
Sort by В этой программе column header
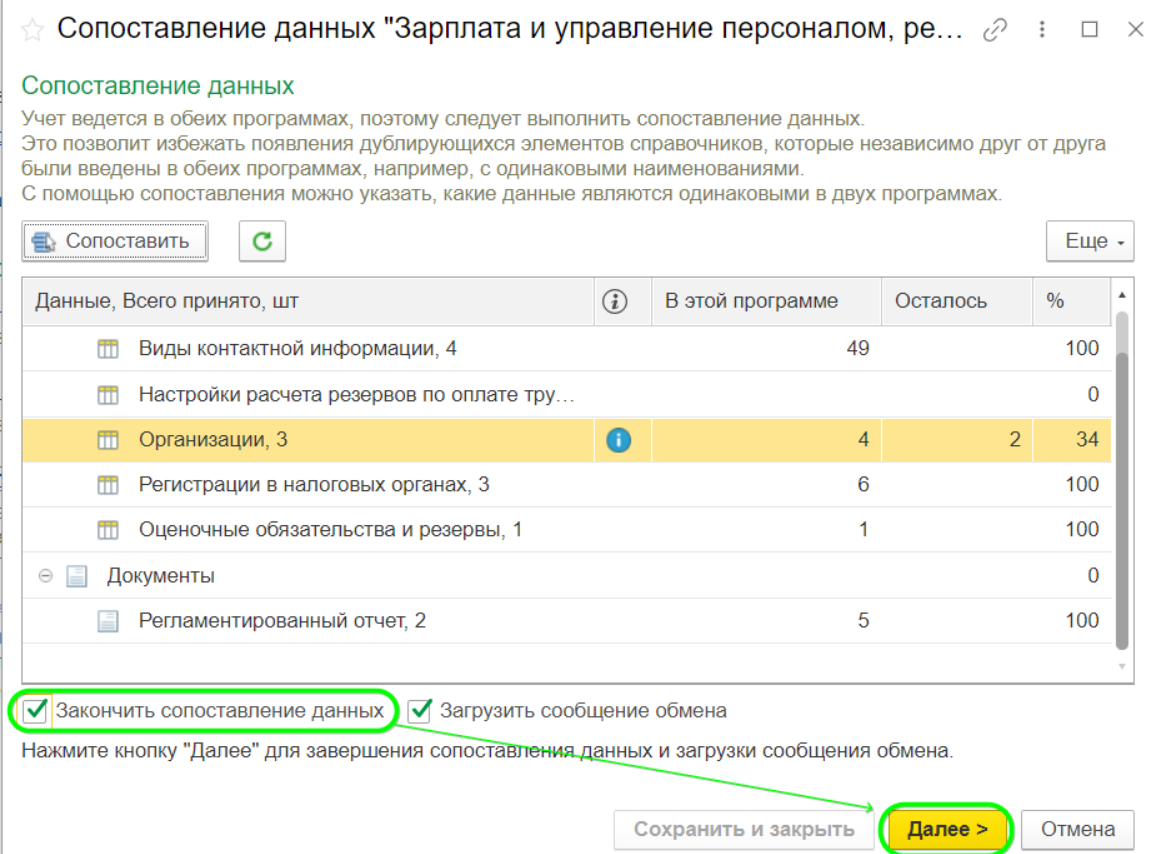[x=751, y=301]
